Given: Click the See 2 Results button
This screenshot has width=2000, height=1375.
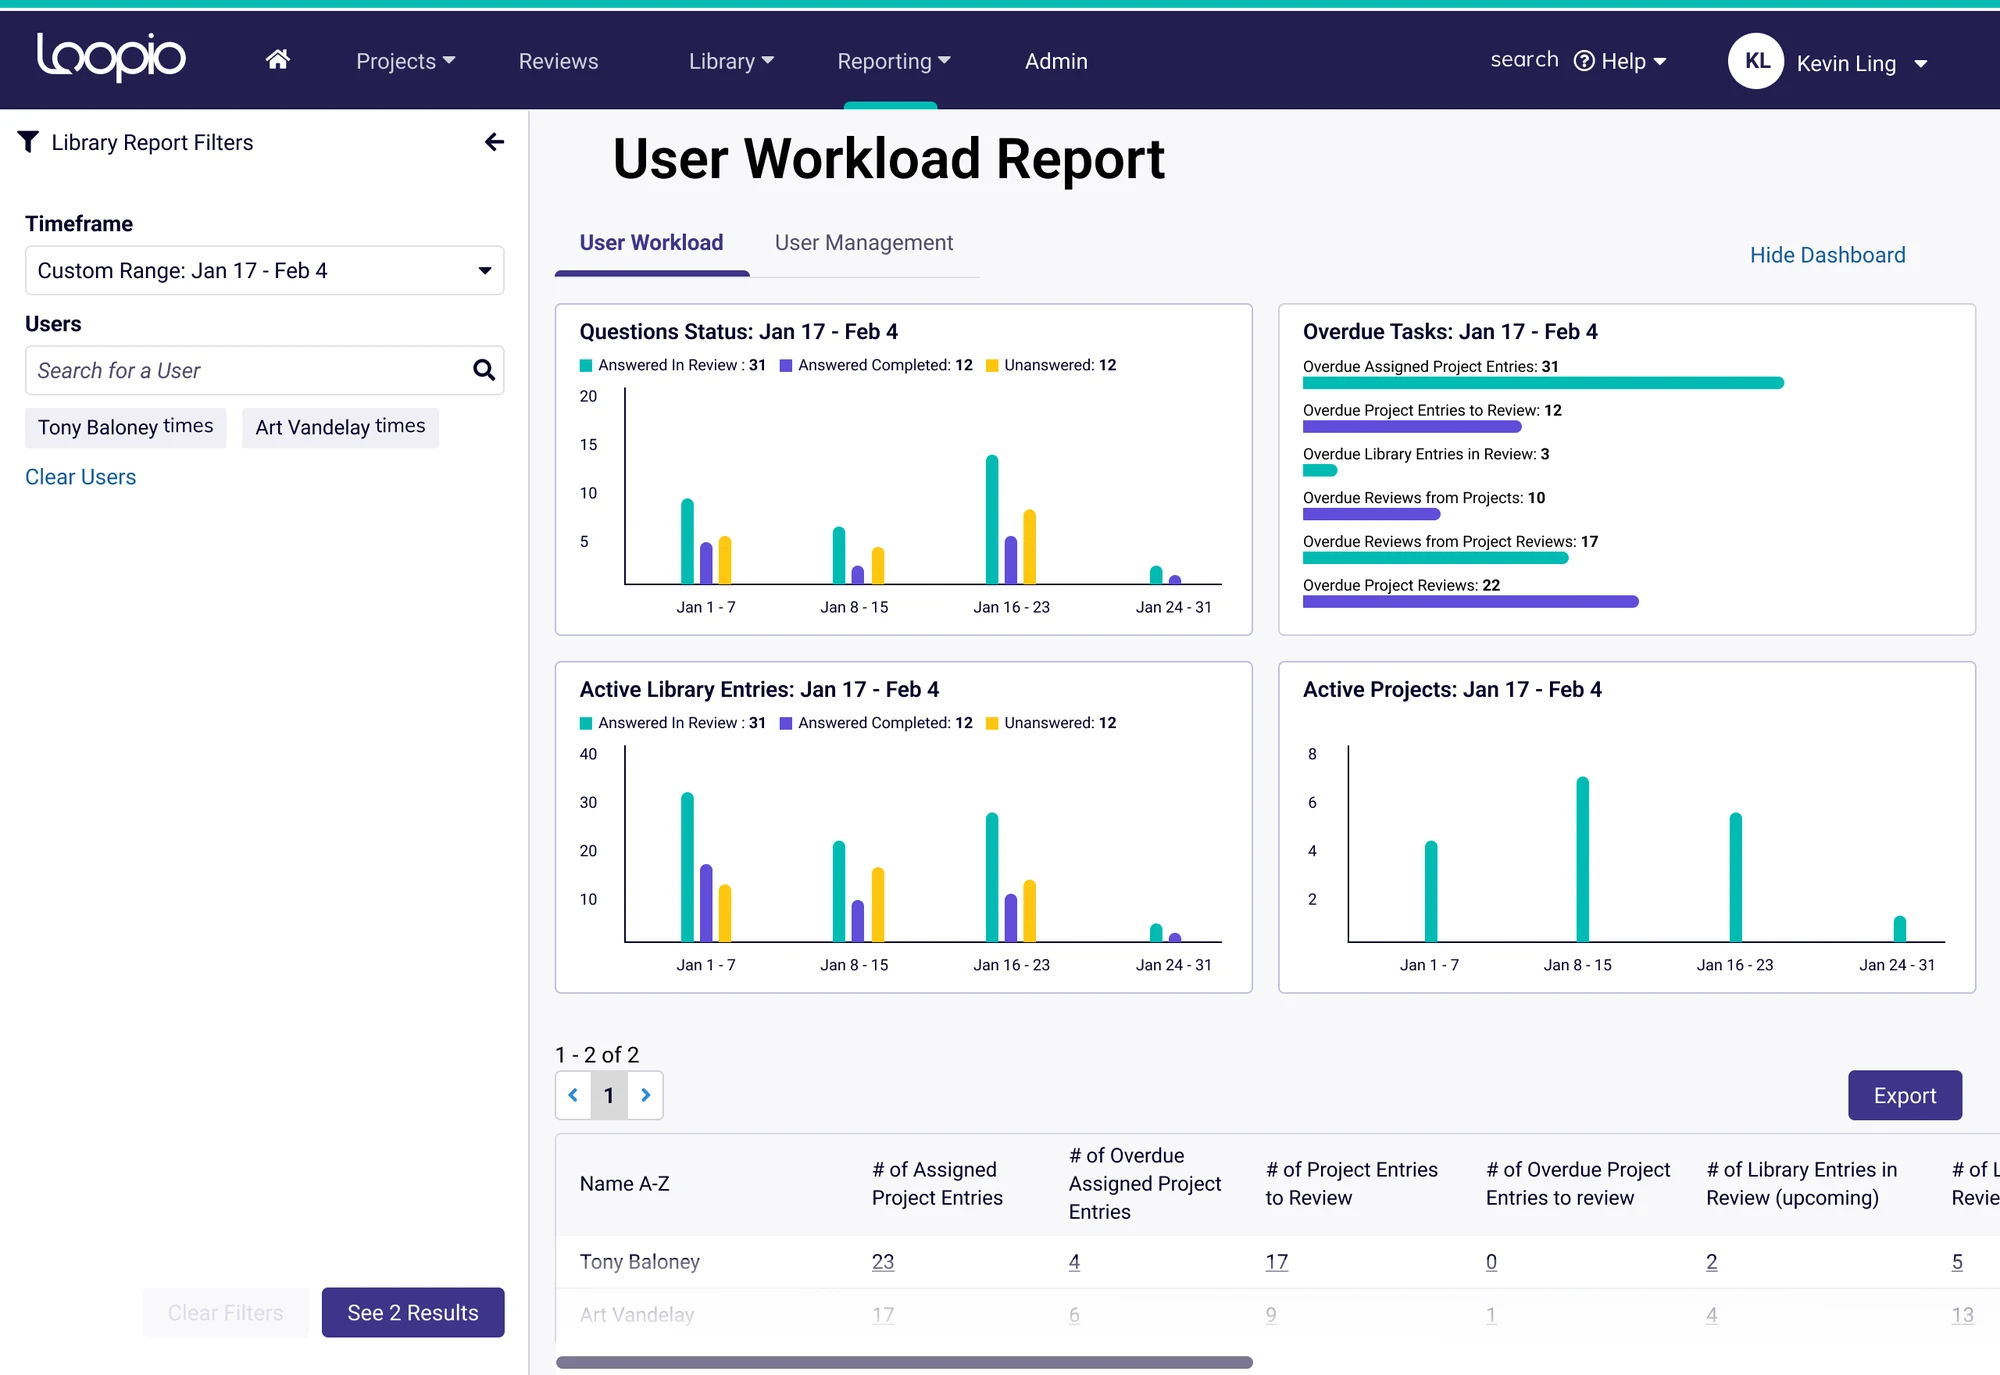Looking at the screenshot, I should pos(413,1312).
